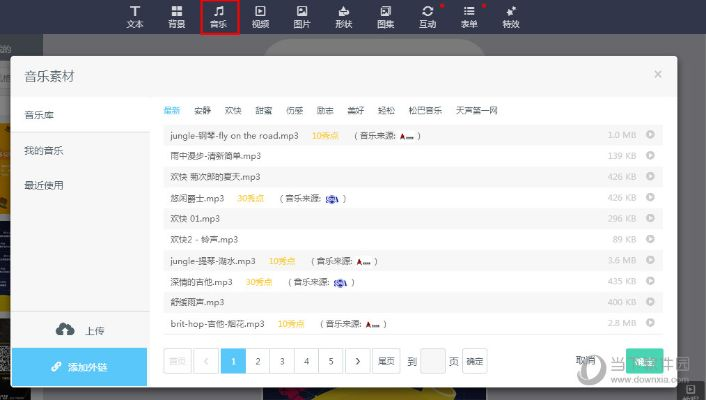Select the 美好 category tab
The height and width of the screenshot is (400, 706).
pos(355,110)
